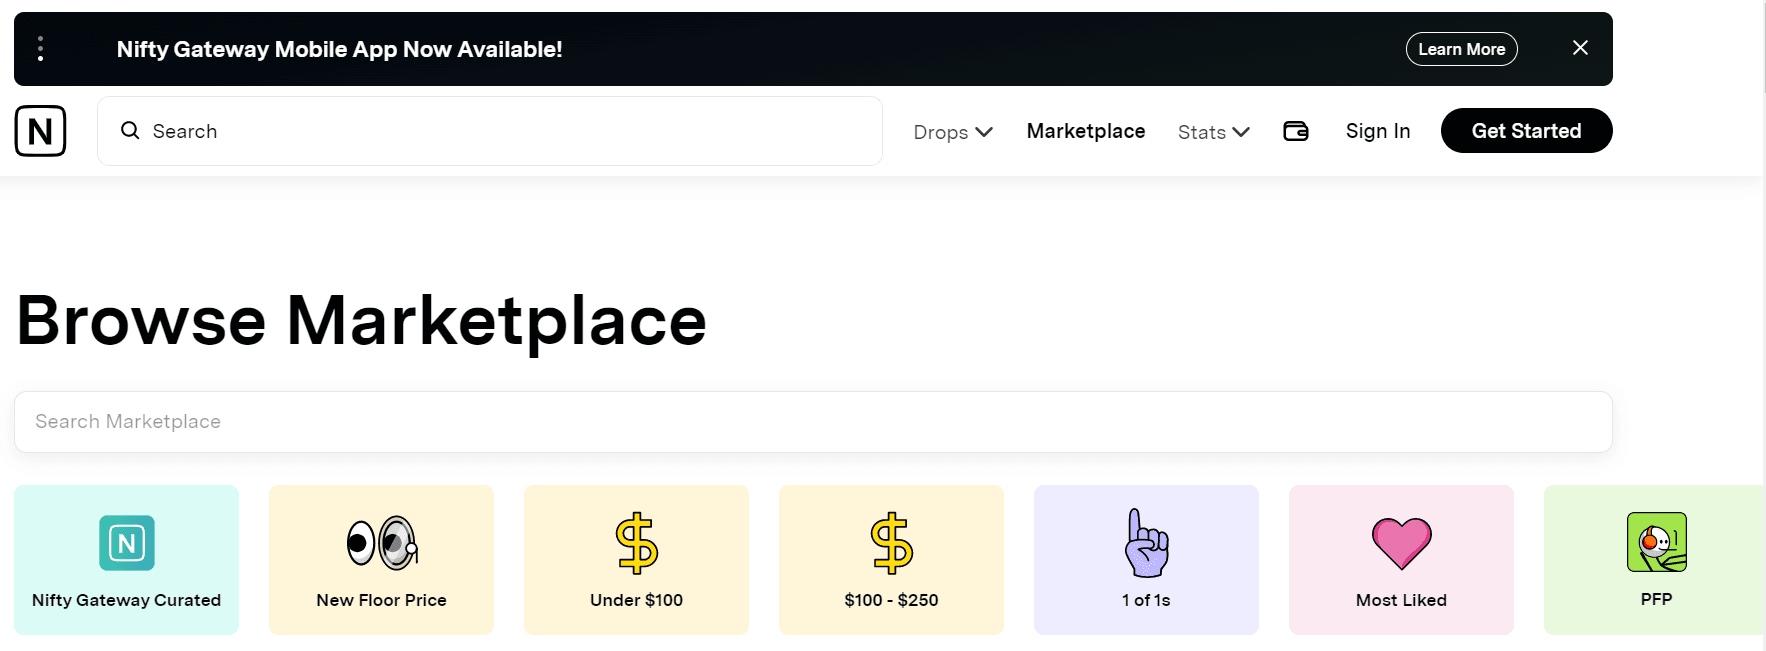Select the pointing hand 1 of 1s icon
Screen dimensions: 1766x651
pos(1146,543)
